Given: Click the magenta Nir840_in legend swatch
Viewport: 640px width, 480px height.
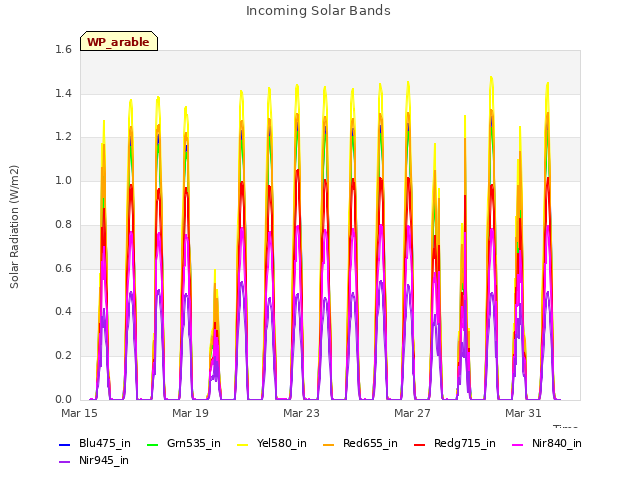Looking at the screenshot, I should (518, 444).
